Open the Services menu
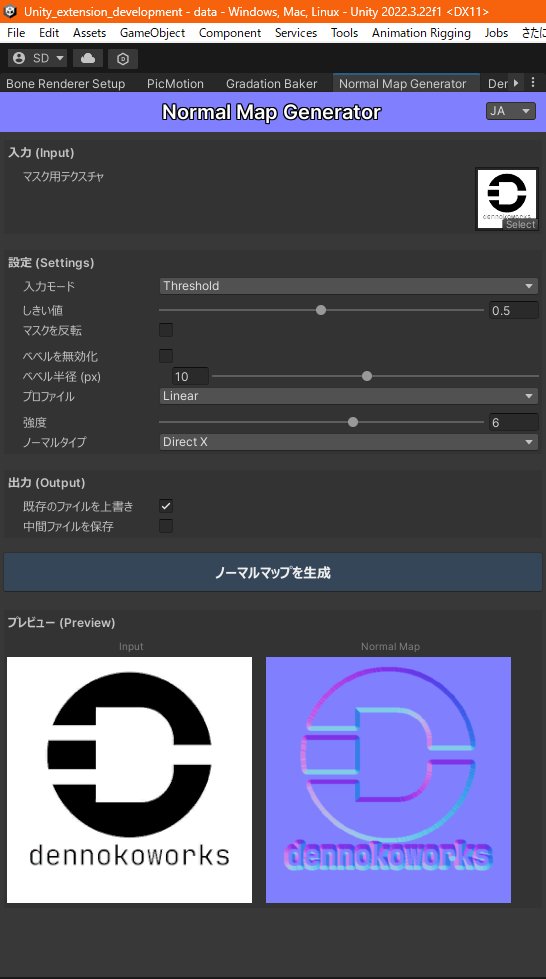Image resolution: width=546 pixels, height=979 pixels. 296,32
